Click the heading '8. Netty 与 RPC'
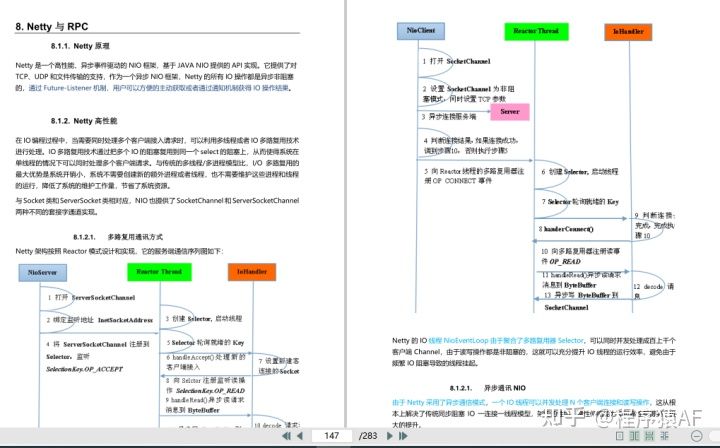 51,27
